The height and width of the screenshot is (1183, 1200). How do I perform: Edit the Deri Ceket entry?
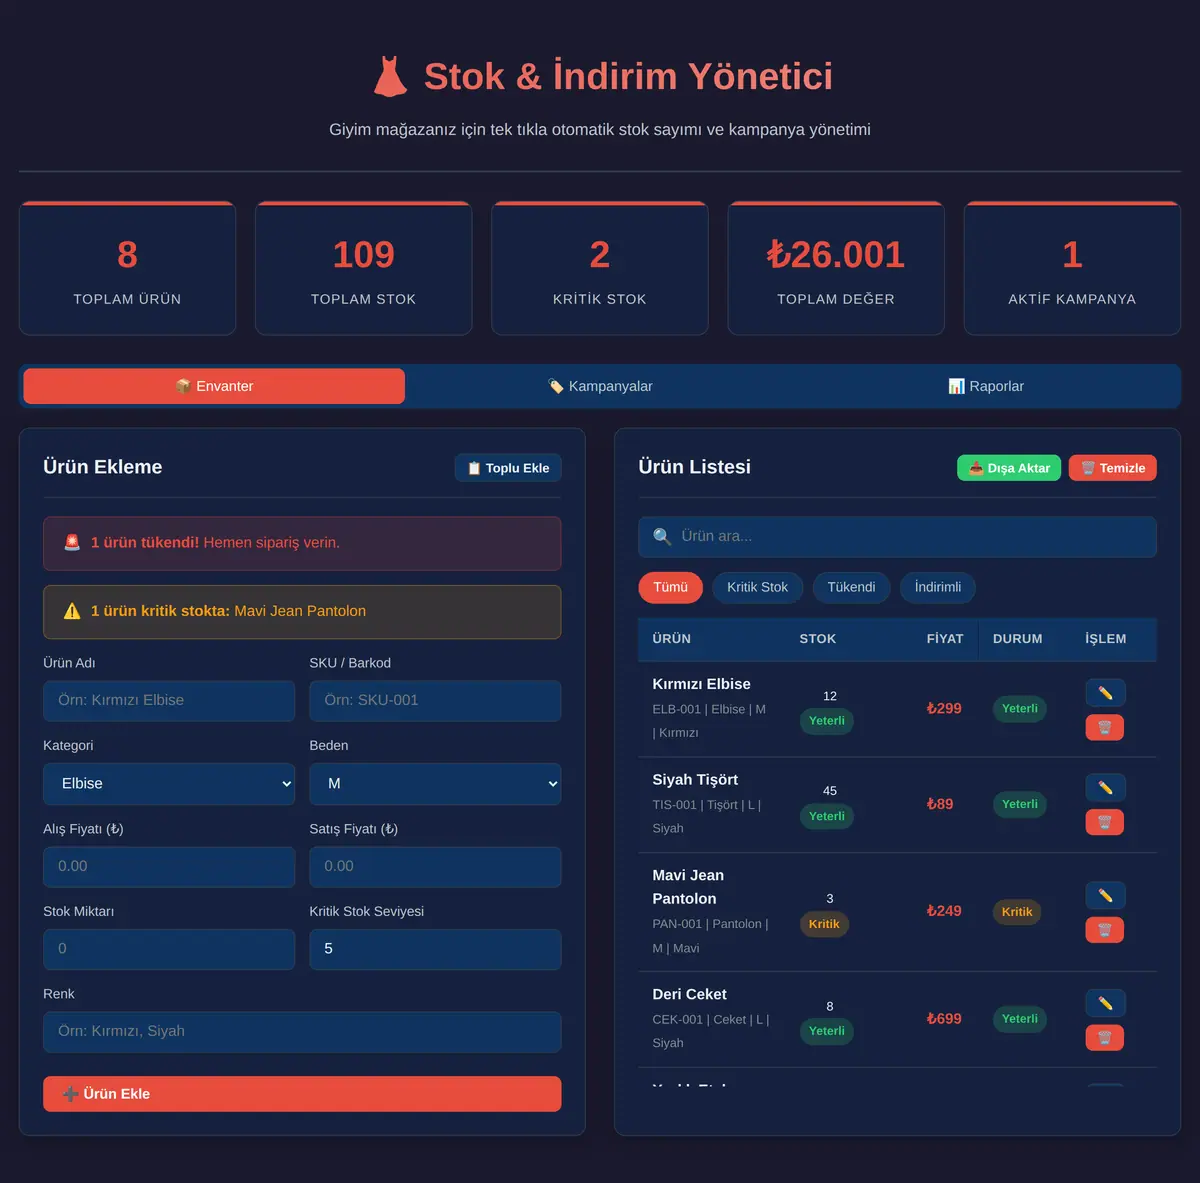(1105, 1003)
